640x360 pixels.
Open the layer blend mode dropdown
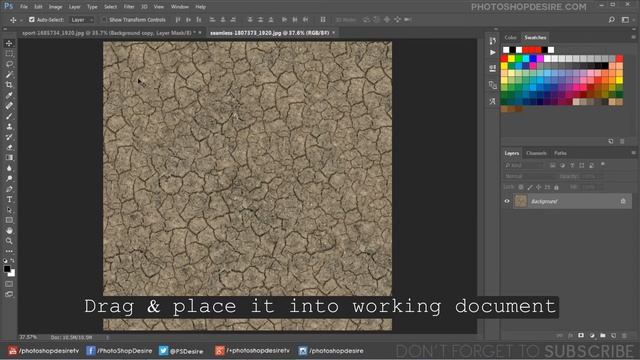529,176
